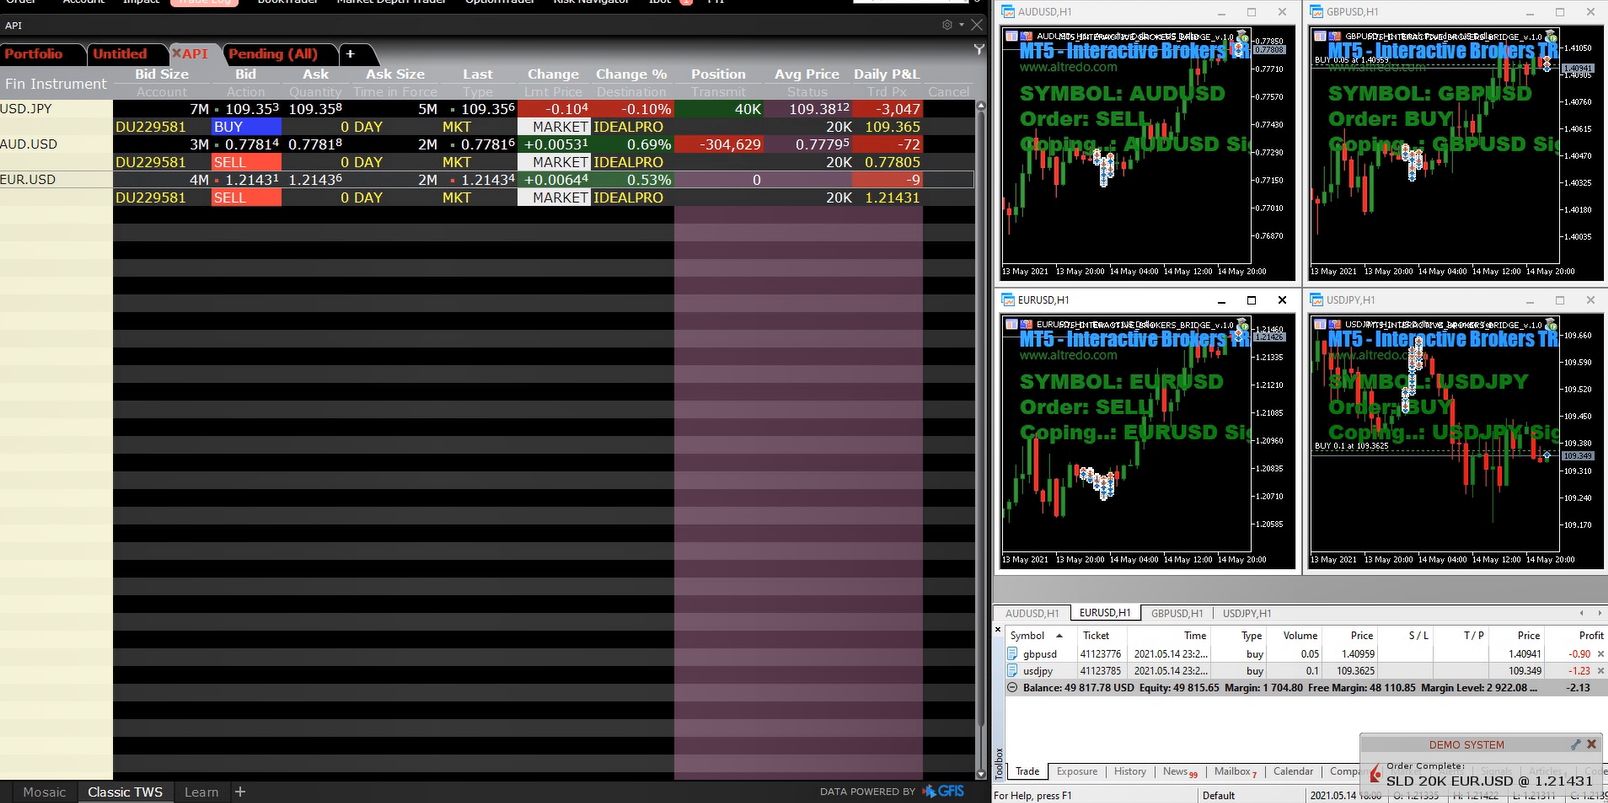
Task: Close the API panel with the X
Action: coord(977,25)
